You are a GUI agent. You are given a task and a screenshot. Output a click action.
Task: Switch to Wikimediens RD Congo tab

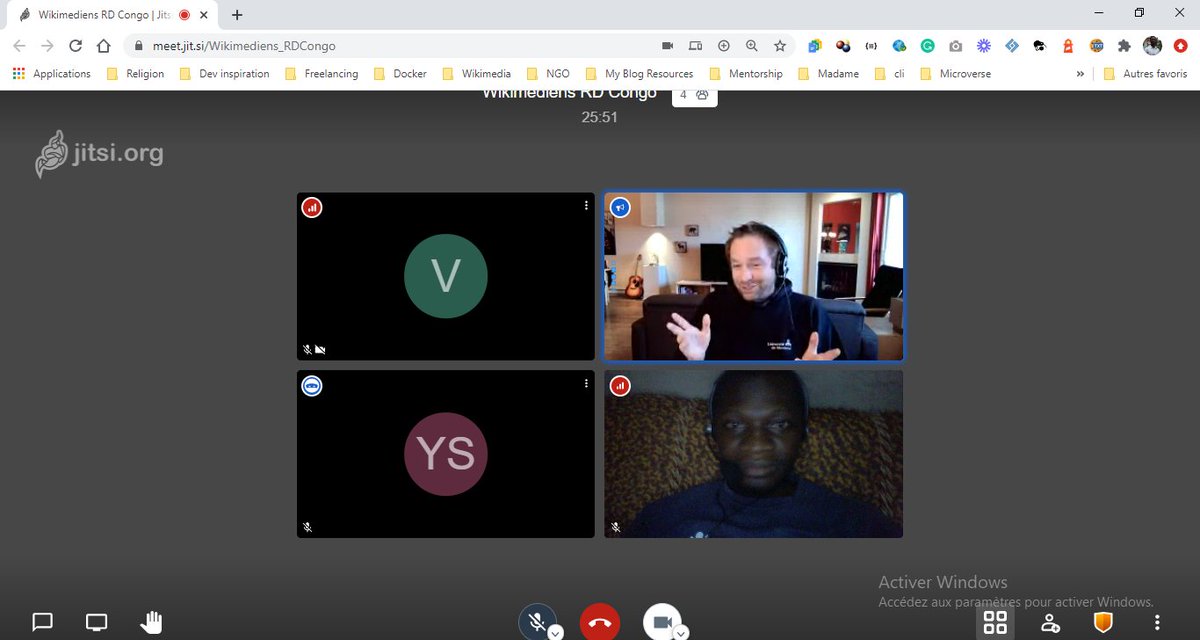pyautogui.click(x=110, y=15)
